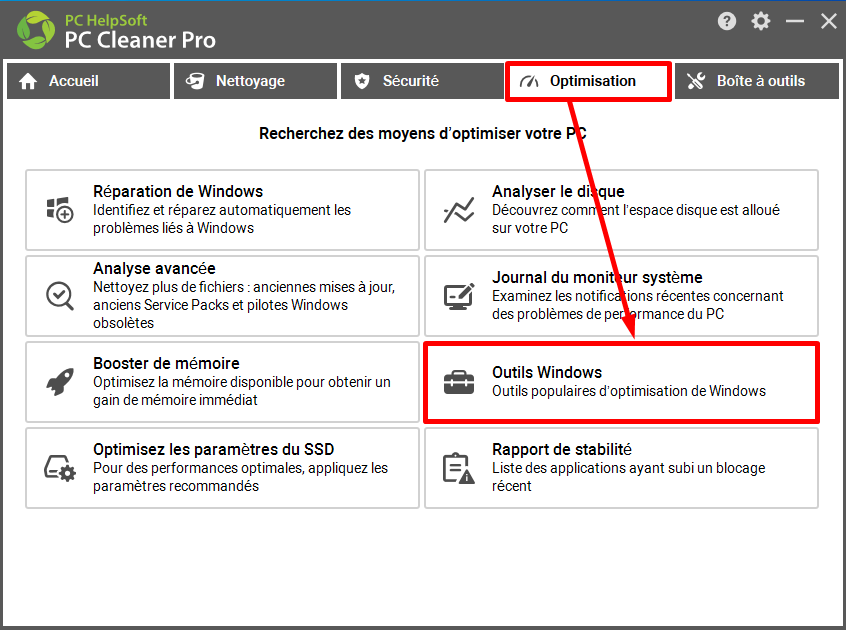Click the chart icon for Analyser le disque
This screenshot has height=630, width=846.
click(x=459, y=210)
